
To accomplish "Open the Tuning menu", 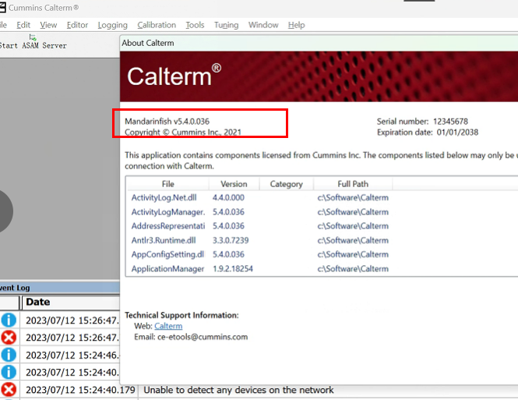I will [x=226, y=25].
